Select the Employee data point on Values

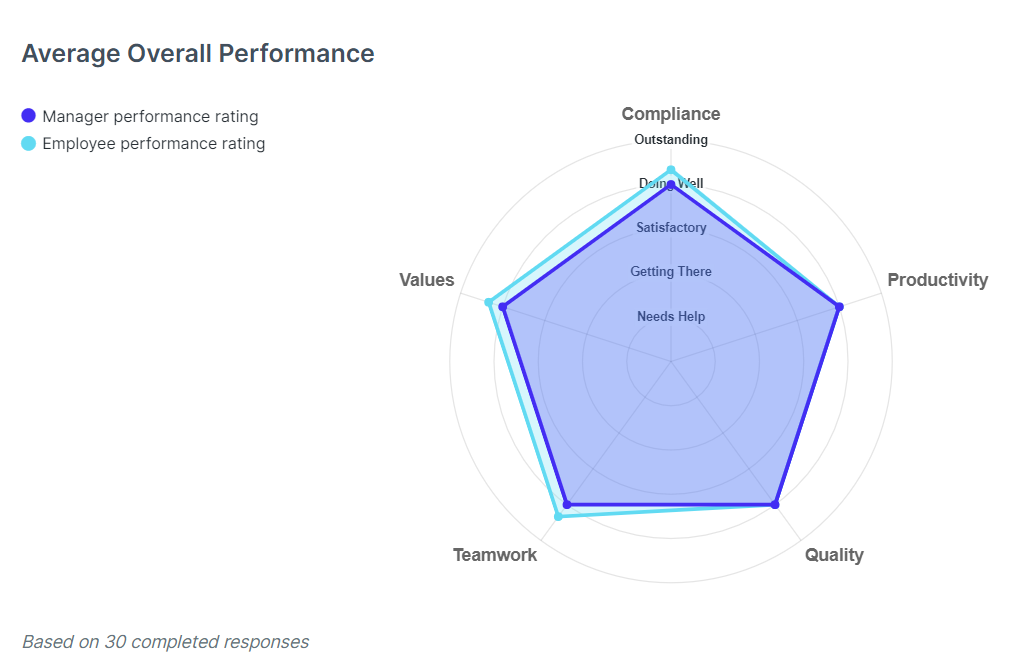tap(489, 302)
